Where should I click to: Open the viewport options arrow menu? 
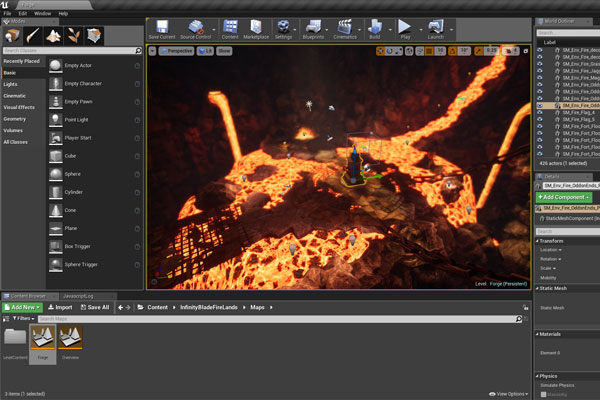(152, 51)
